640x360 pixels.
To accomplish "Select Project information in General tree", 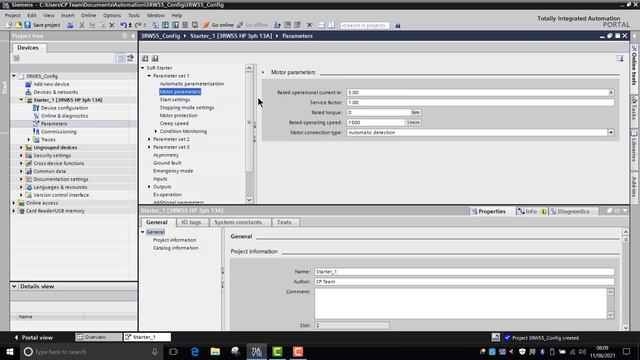I will pyautogui.click(x=175, y=240).
